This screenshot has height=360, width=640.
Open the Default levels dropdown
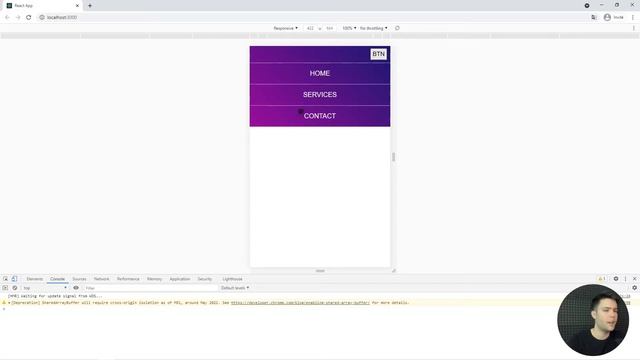(x=235, y=288)
